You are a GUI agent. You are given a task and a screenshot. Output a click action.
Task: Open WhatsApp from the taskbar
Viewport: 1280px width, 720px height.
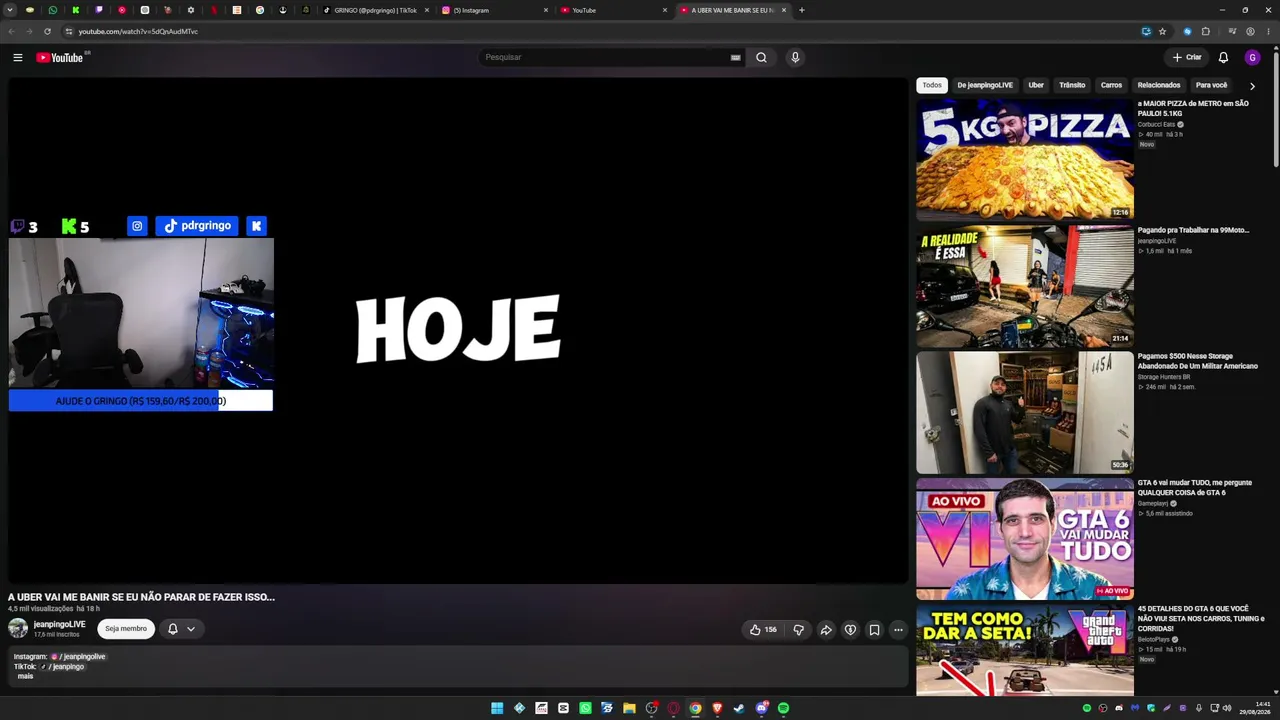585,708
